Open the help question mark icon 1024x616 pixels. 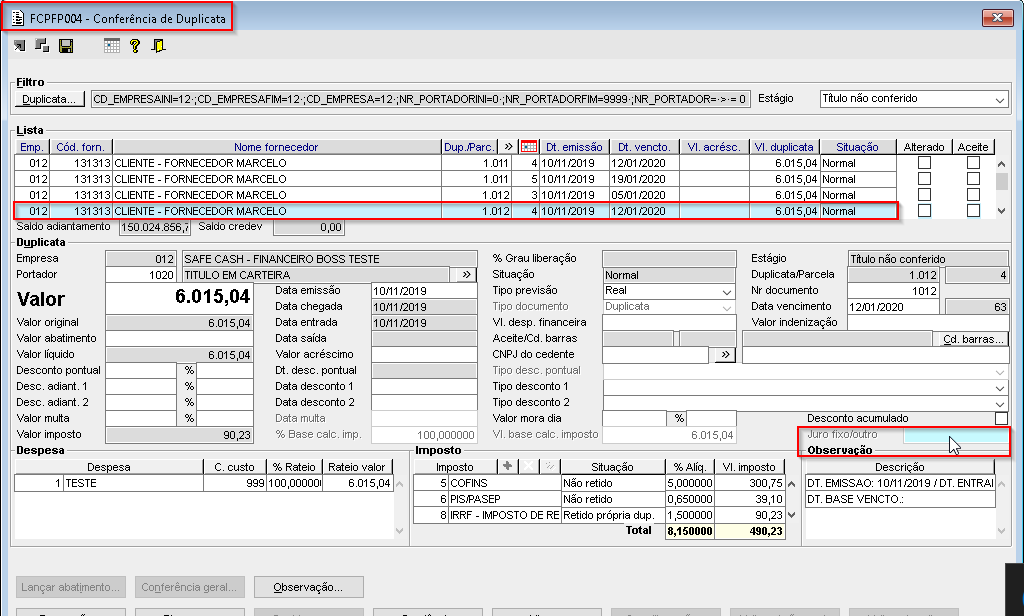coord(135,46)
